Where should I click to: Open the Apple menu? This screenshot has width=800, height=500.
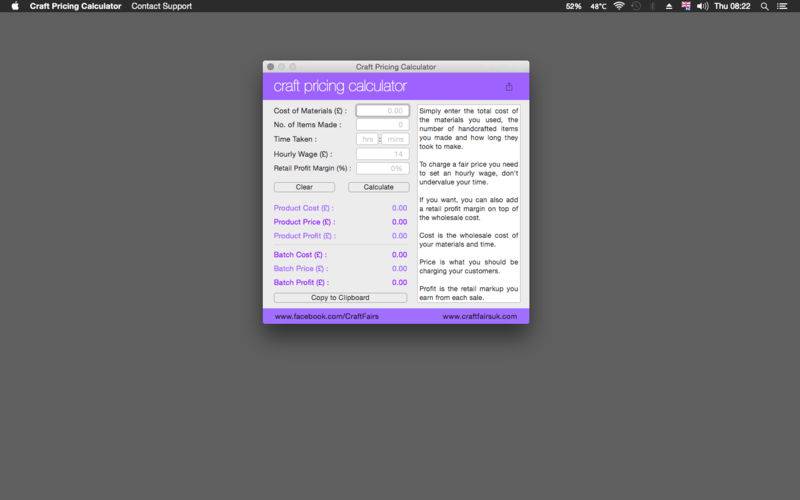coord(14,6)
